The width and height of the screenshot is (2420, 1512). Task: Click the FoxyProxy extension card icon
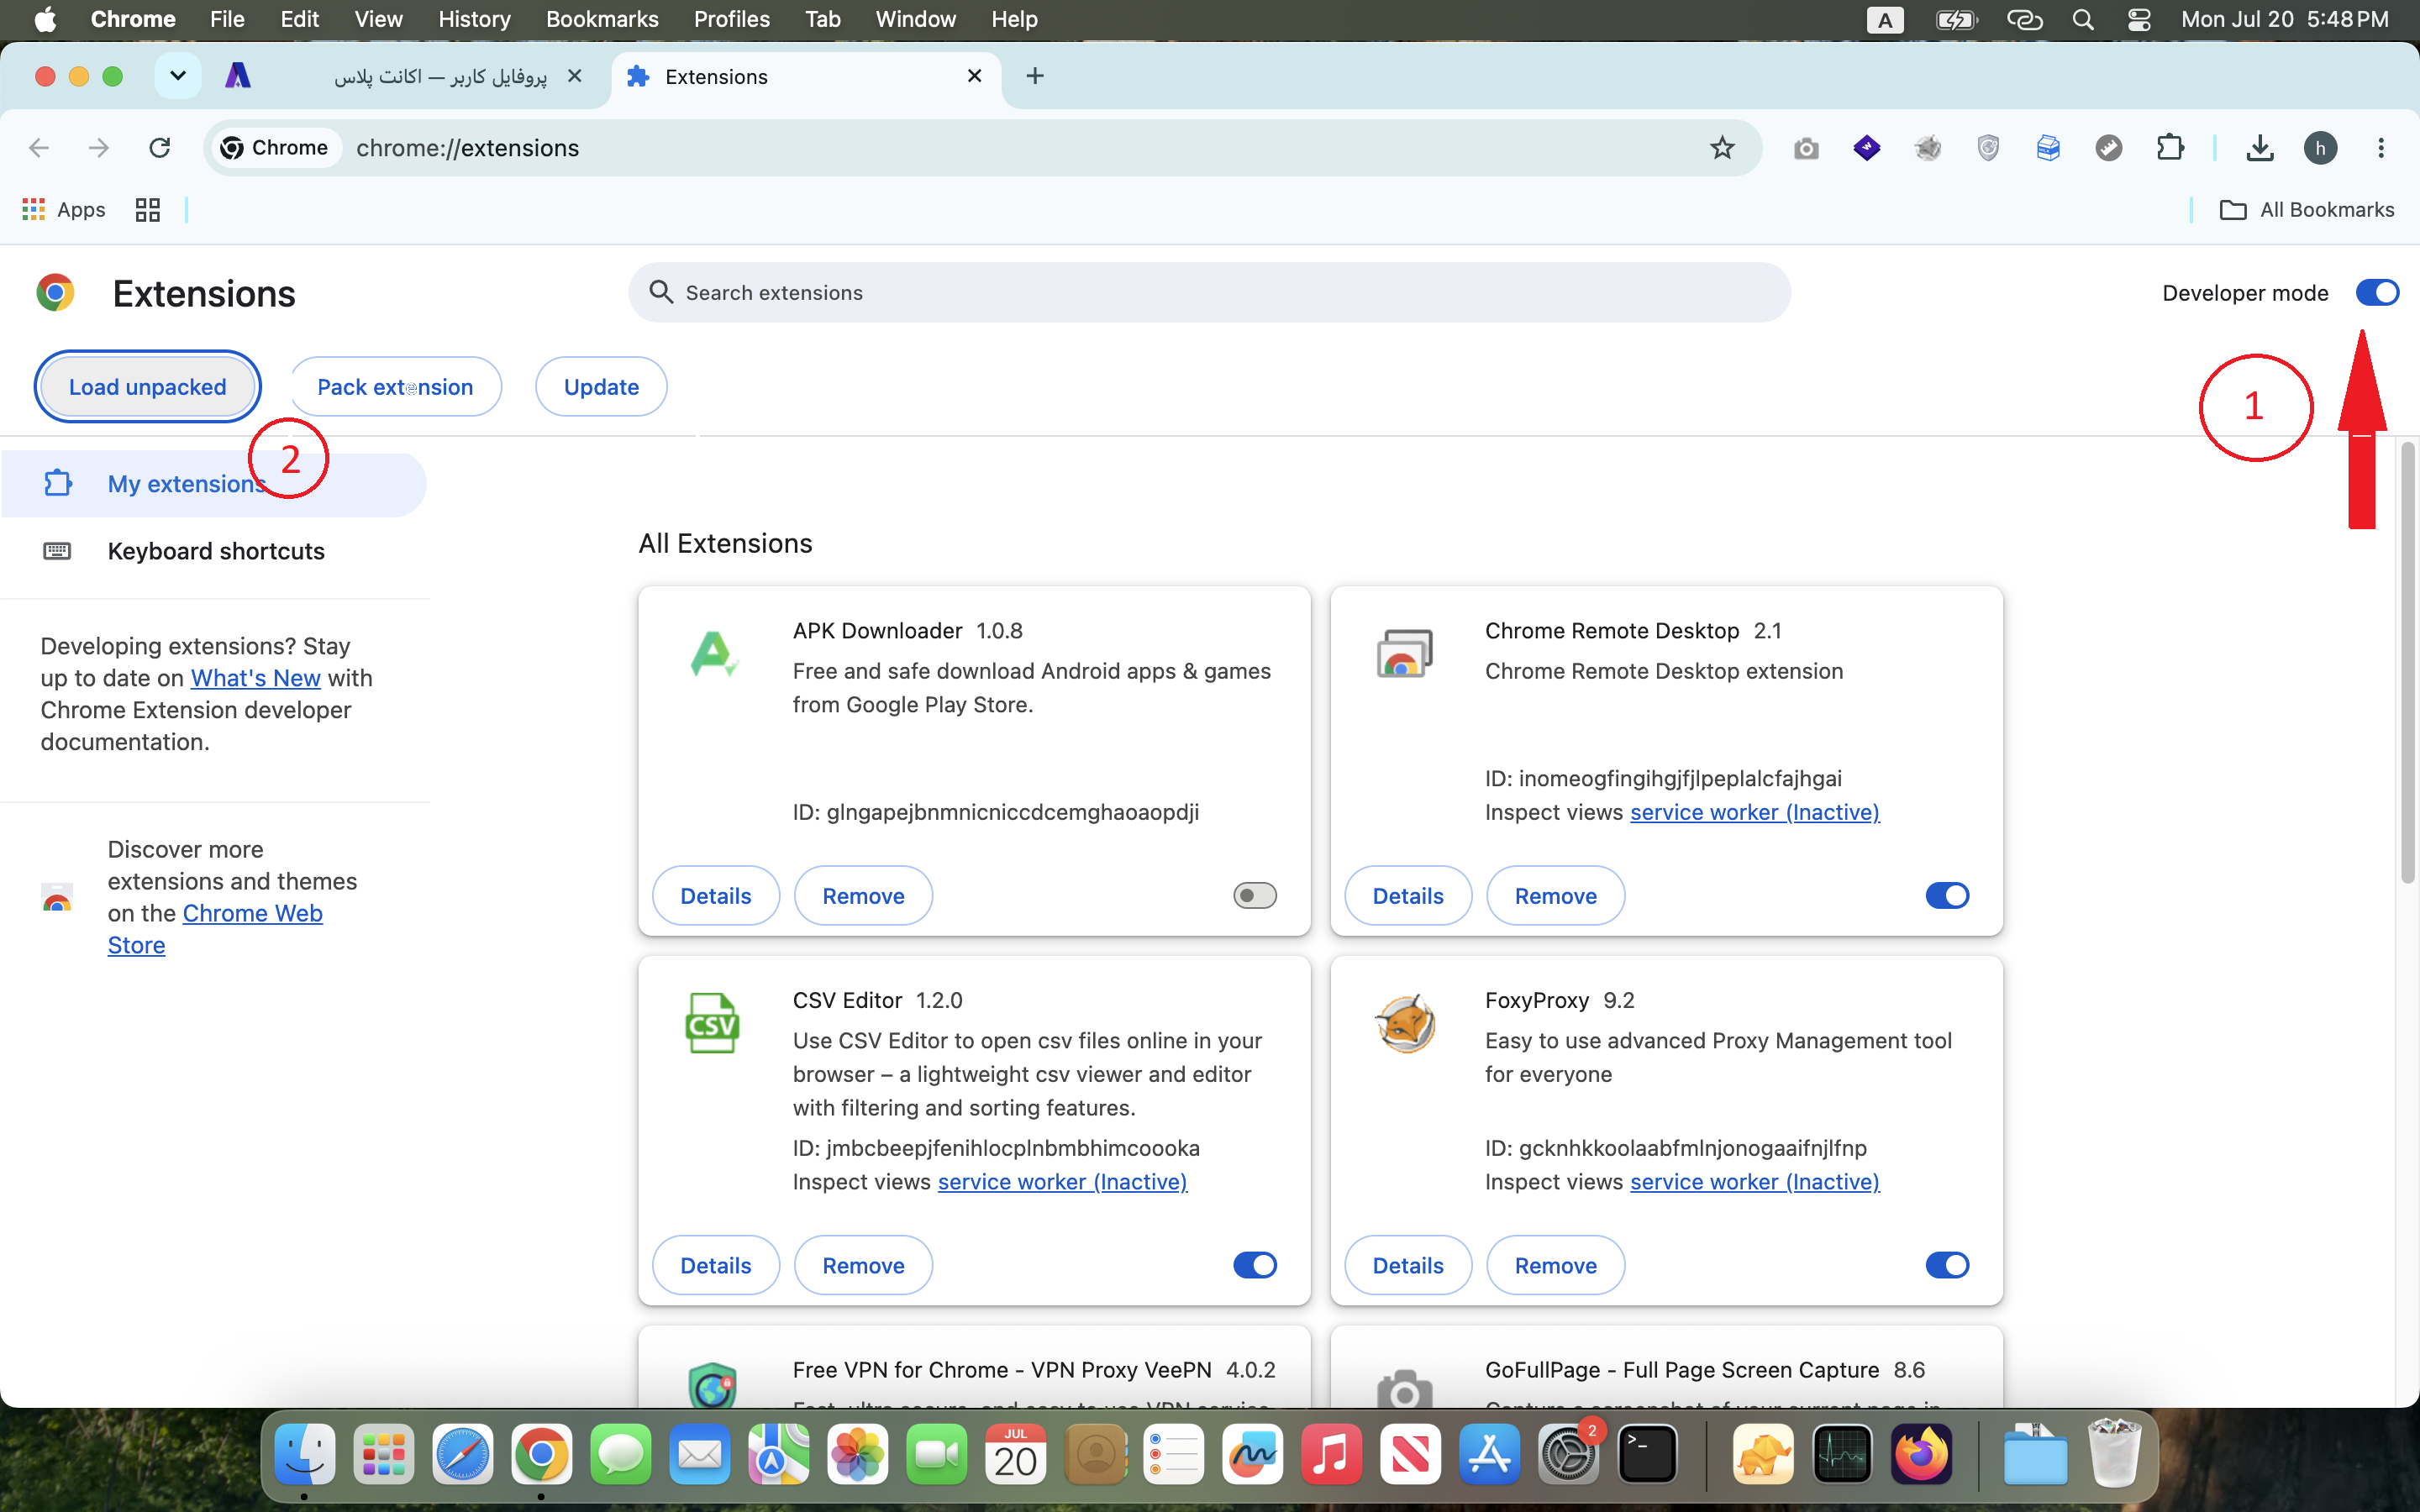click(x=1405, y=1024)
